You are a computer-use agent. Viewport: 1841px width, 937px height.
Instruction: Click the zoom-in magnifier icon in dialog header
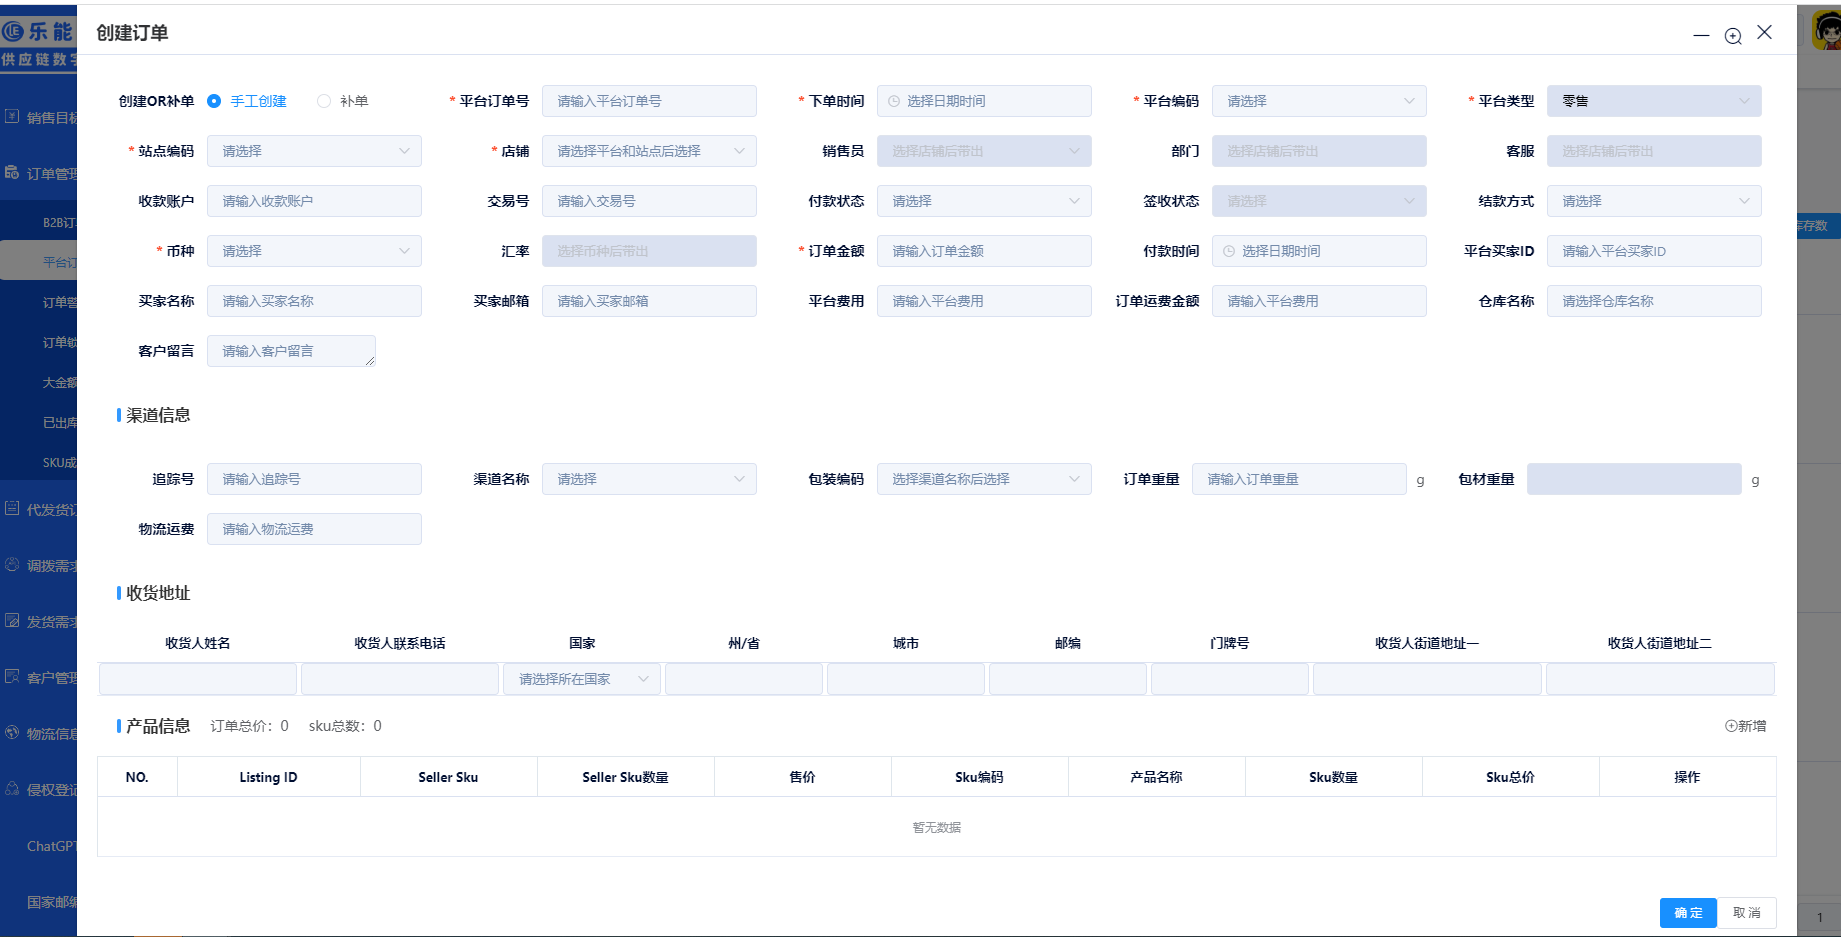(1733, 36)
